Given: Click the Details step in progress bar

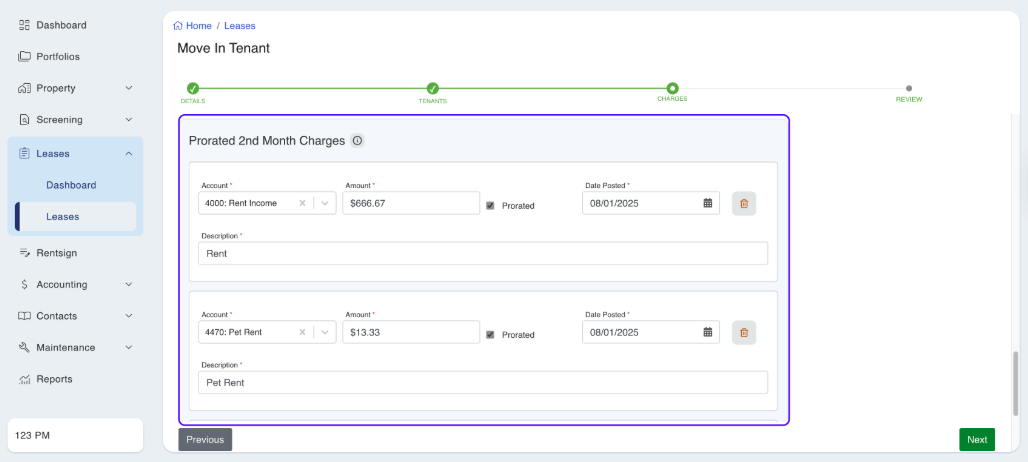Looking at the screenshot, I should coord(193,89).
